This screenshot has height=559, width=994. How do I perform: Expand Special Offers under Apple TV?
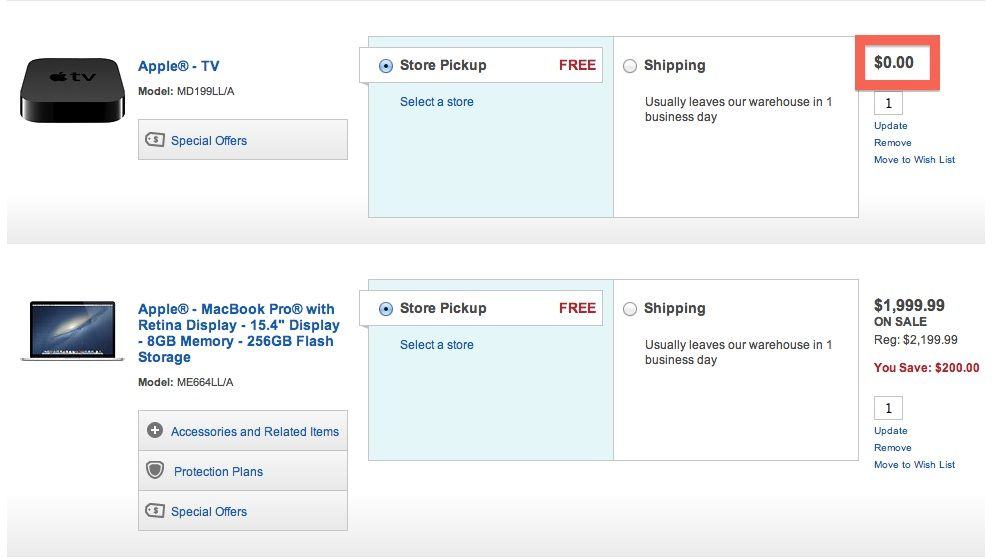click(208, 140)
